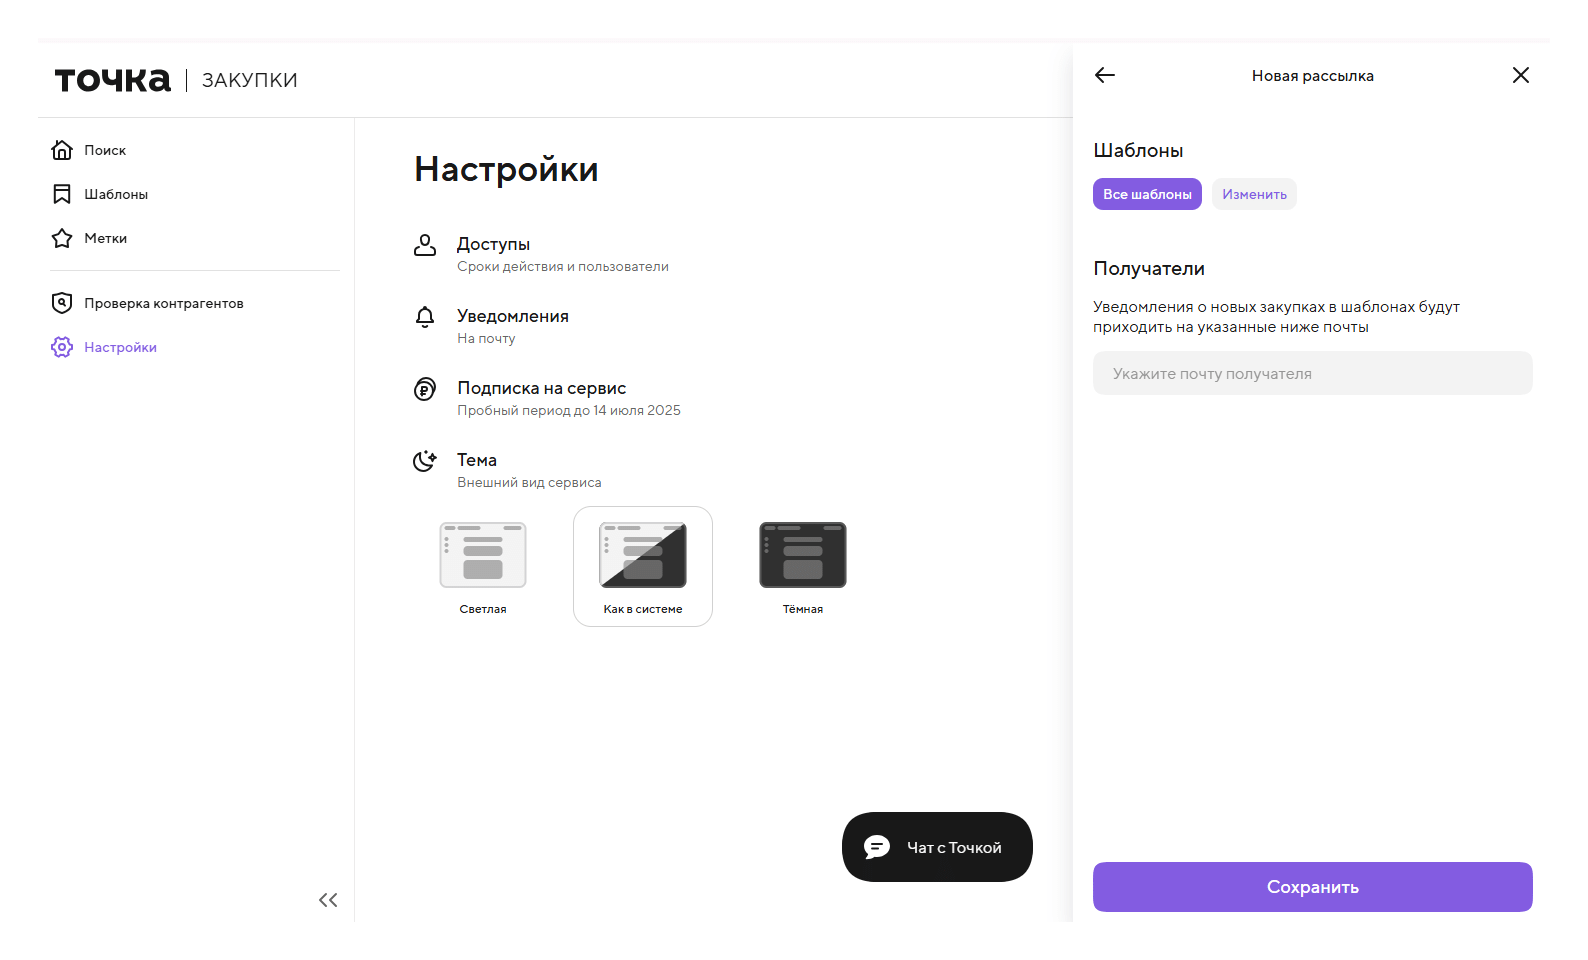Expand the Тема settings section
1588x960 pixels.
[477, 460]
